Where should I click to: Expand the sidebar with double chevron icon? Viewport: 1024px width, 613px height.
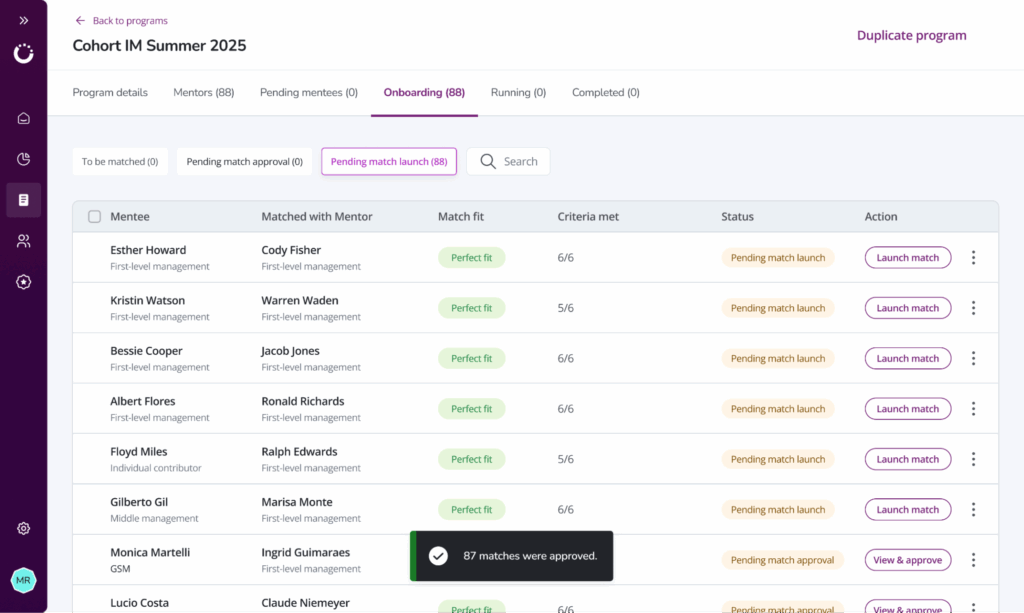click(x=24, y=20)
